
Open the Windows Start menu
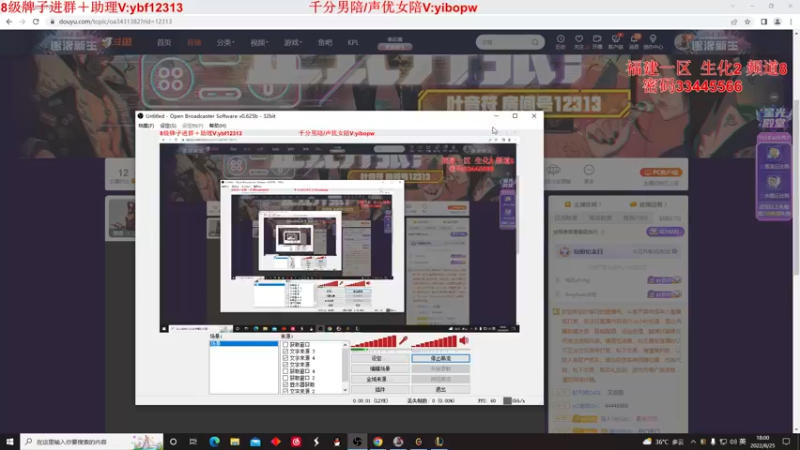[x=9, y=441]
